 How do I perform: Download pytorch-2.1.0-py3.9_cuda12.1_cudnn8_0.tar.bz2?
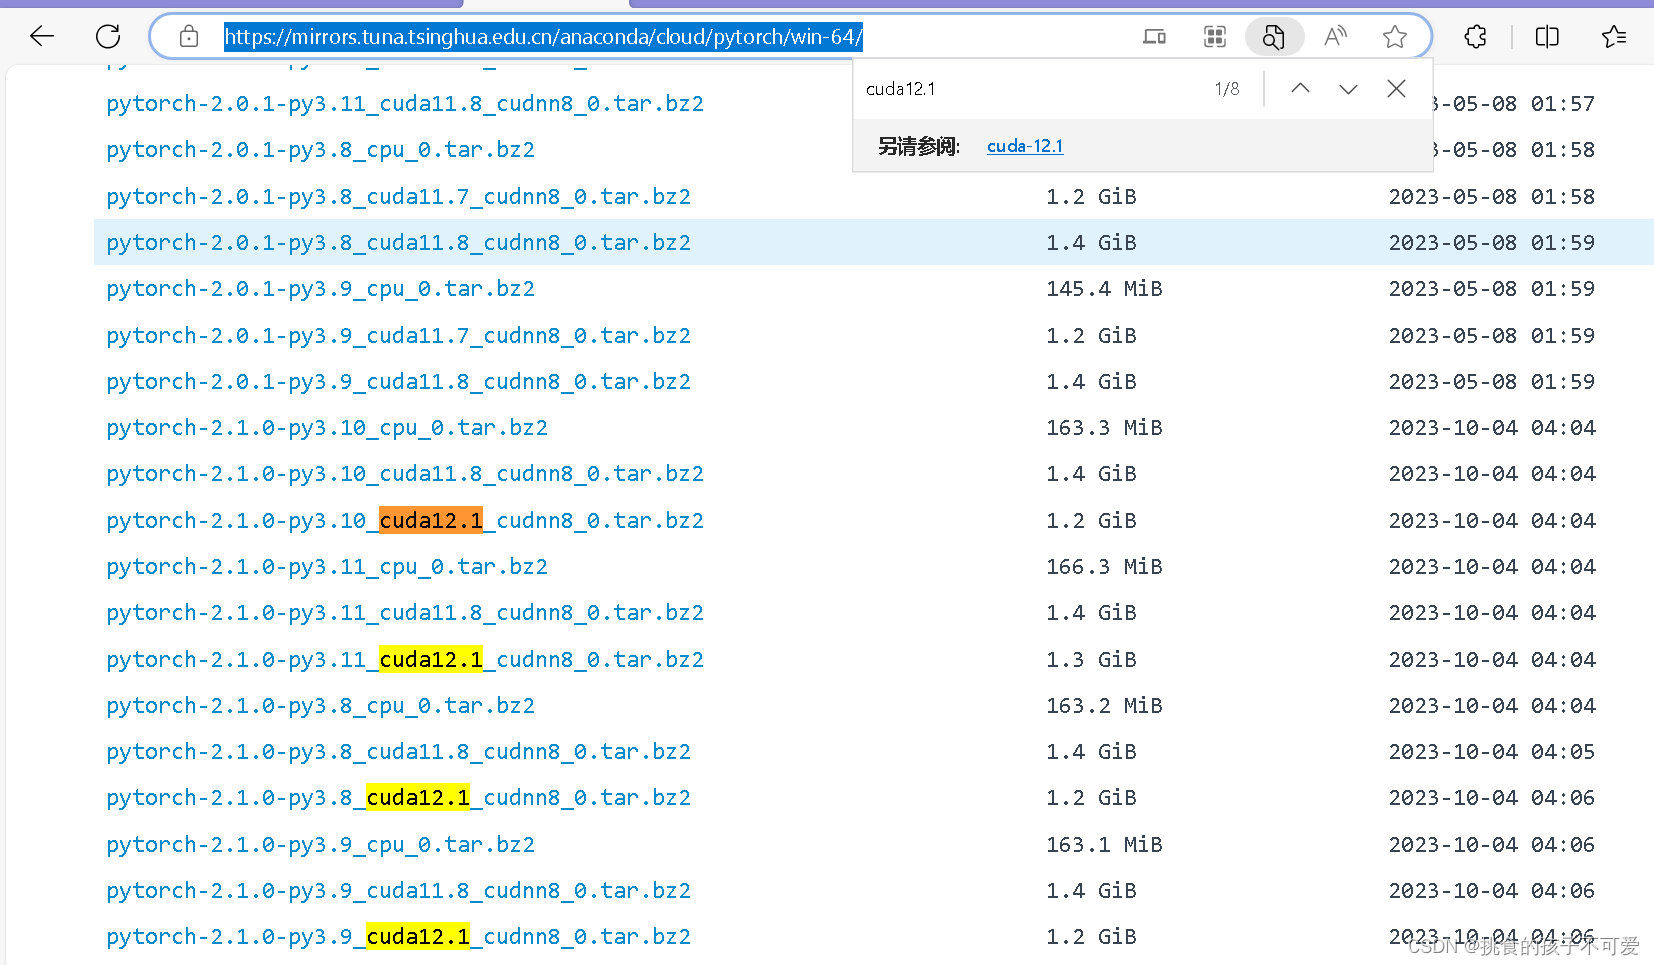398,937
